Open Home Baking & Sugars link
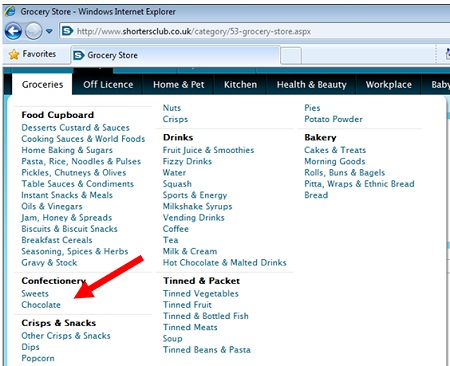Screen dimensions: 450x366 tap(67, 150)
